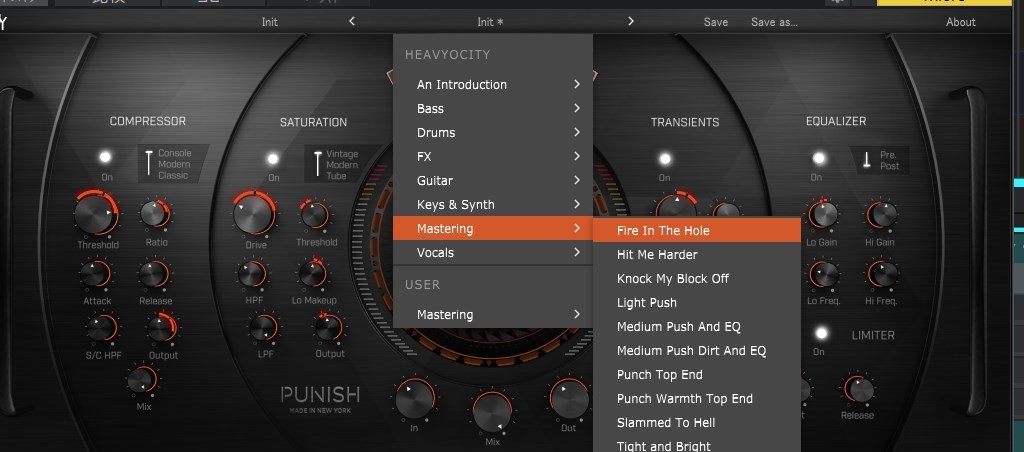The height and width of the screenshot is (452, 1024).
Task: Click the Saturation Drive knob
Action: click(254, 214)
